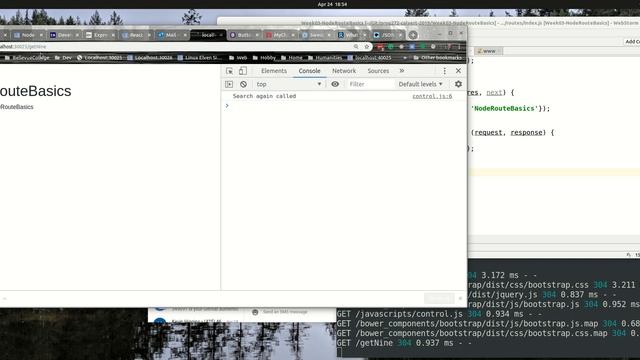Close the current localhost browser tab
The image size is (640, 360).
point(221,35)
